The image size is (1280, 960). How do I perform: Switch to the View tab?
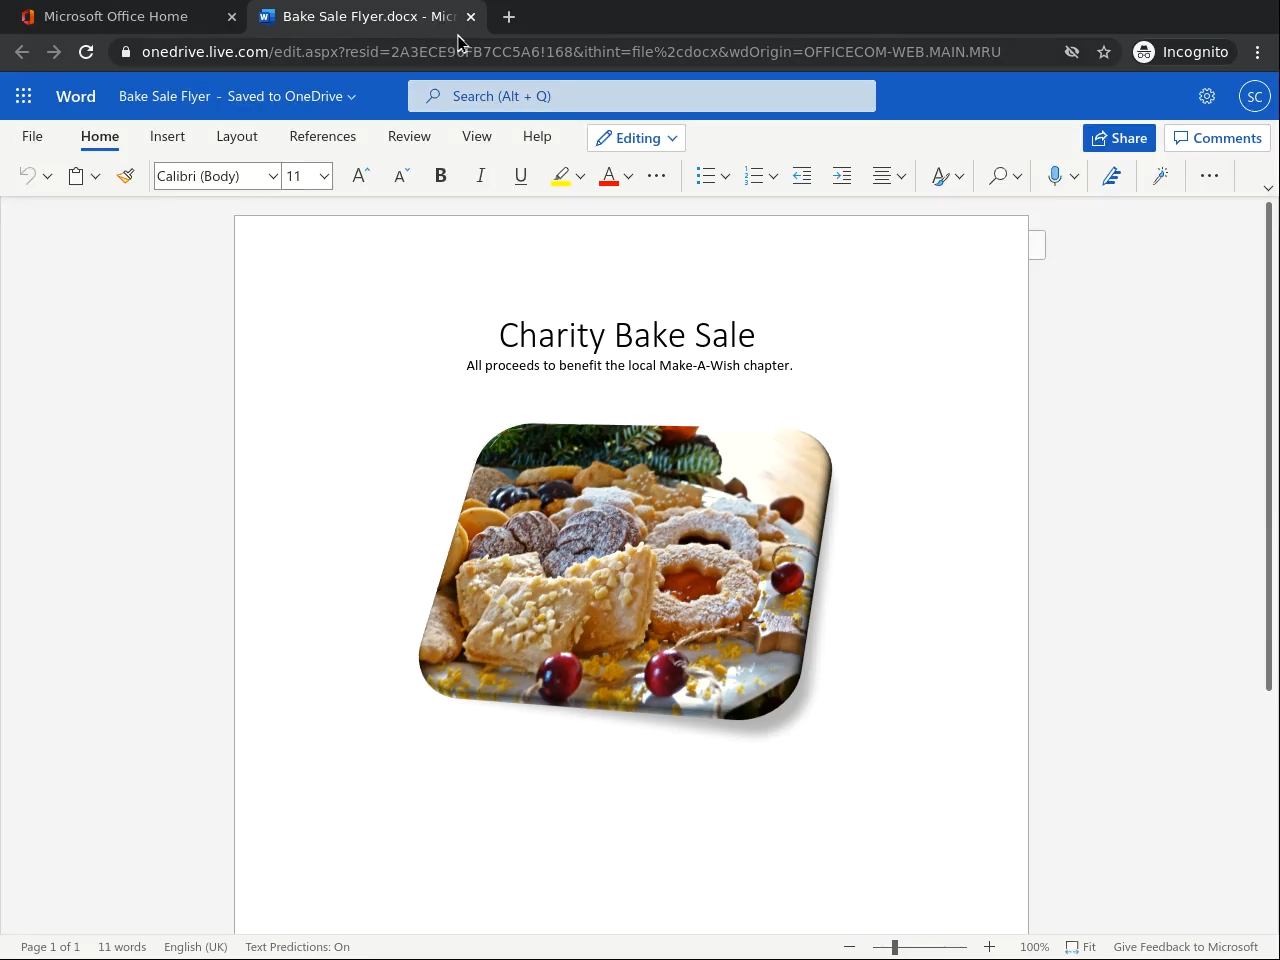coord(477,136)
